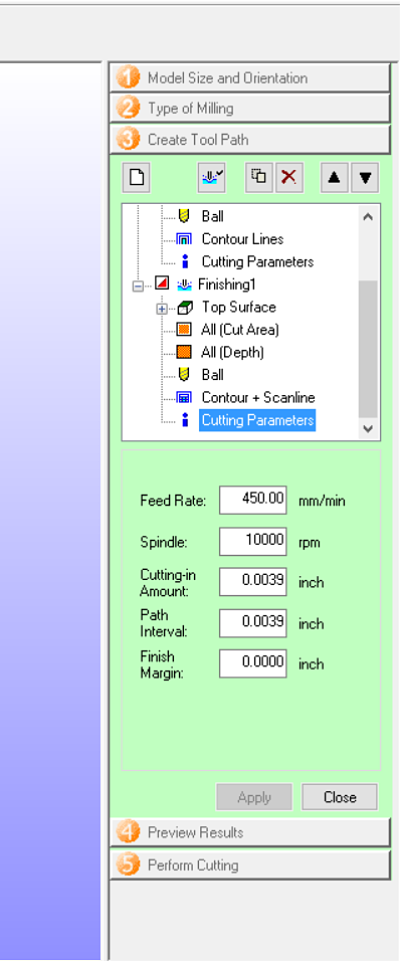Open the Type of Milling step

250,108
